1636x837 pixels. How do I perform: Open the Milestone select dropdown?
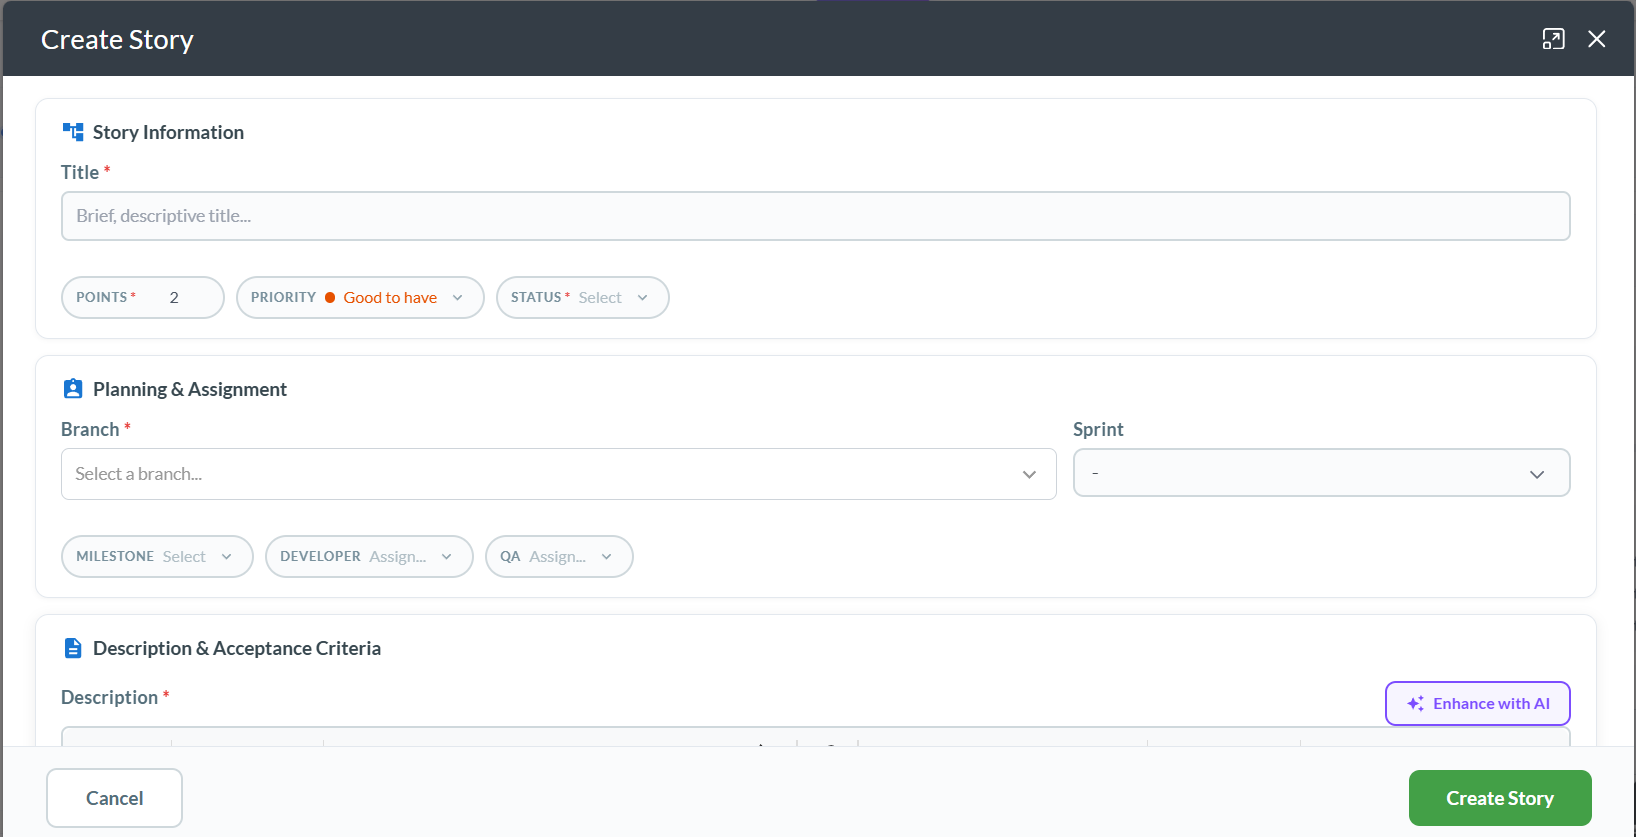[x=157, y=557]
